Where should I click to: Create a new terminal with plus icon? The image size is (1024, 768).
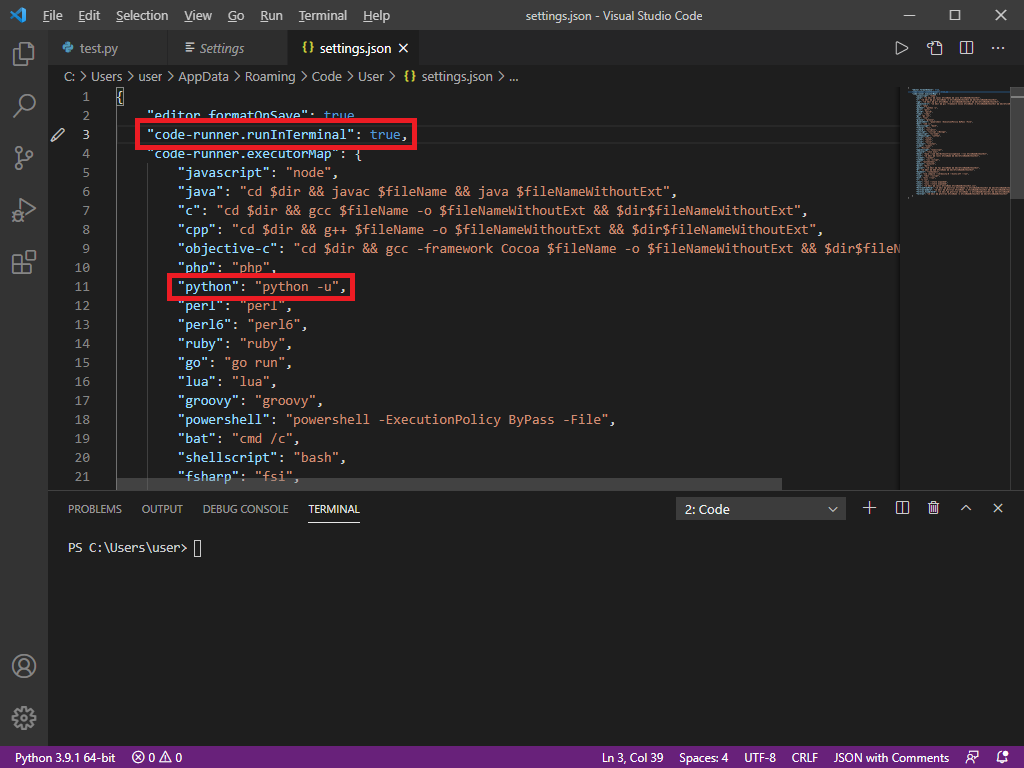point(869,508)
